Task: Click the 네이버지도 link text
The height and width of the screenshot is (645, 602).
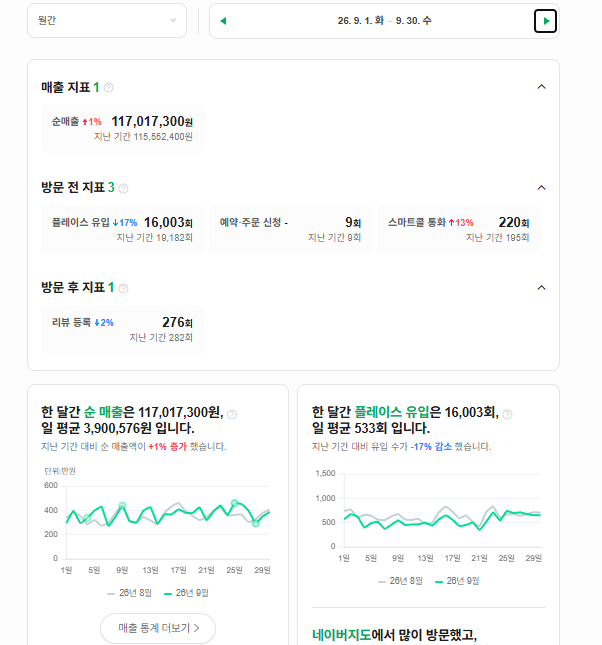Action: click(342, 635)
